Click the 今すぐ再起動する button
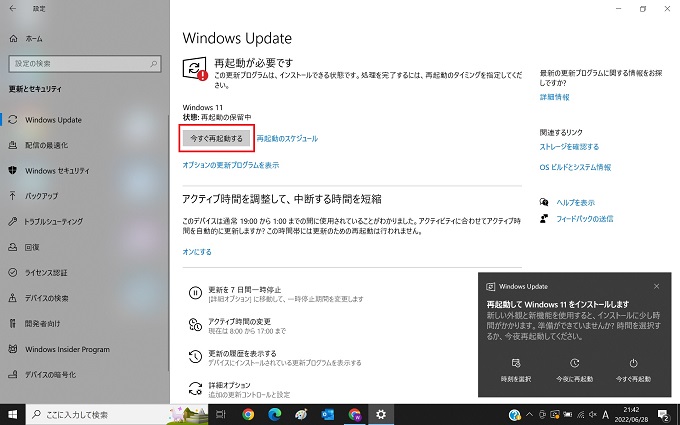 (x=216, y=138)
